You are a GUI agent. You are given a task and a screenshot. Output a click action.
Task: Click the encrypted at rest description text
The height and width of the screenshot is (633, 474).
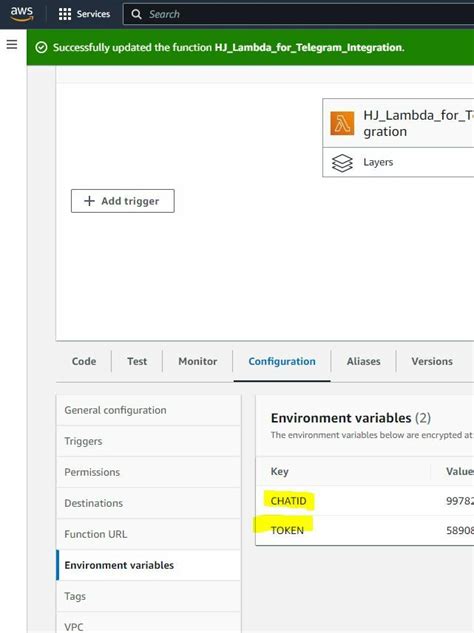click(372, 435)
